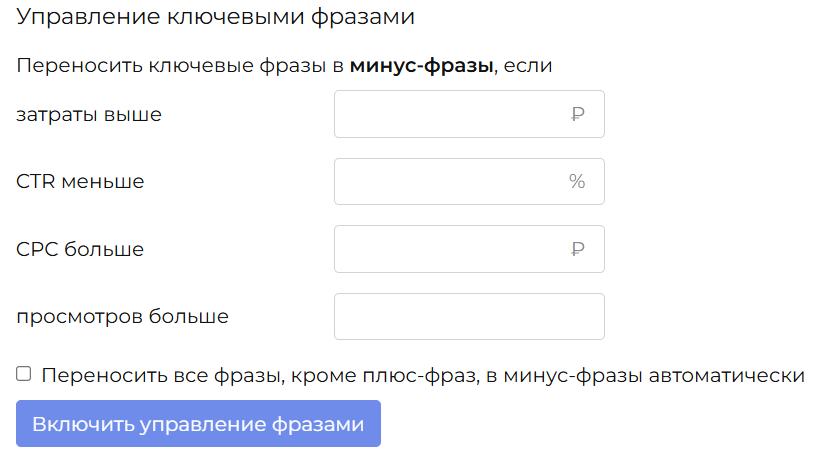Click the Включить управление фразами button

click(x=198, y=424)
